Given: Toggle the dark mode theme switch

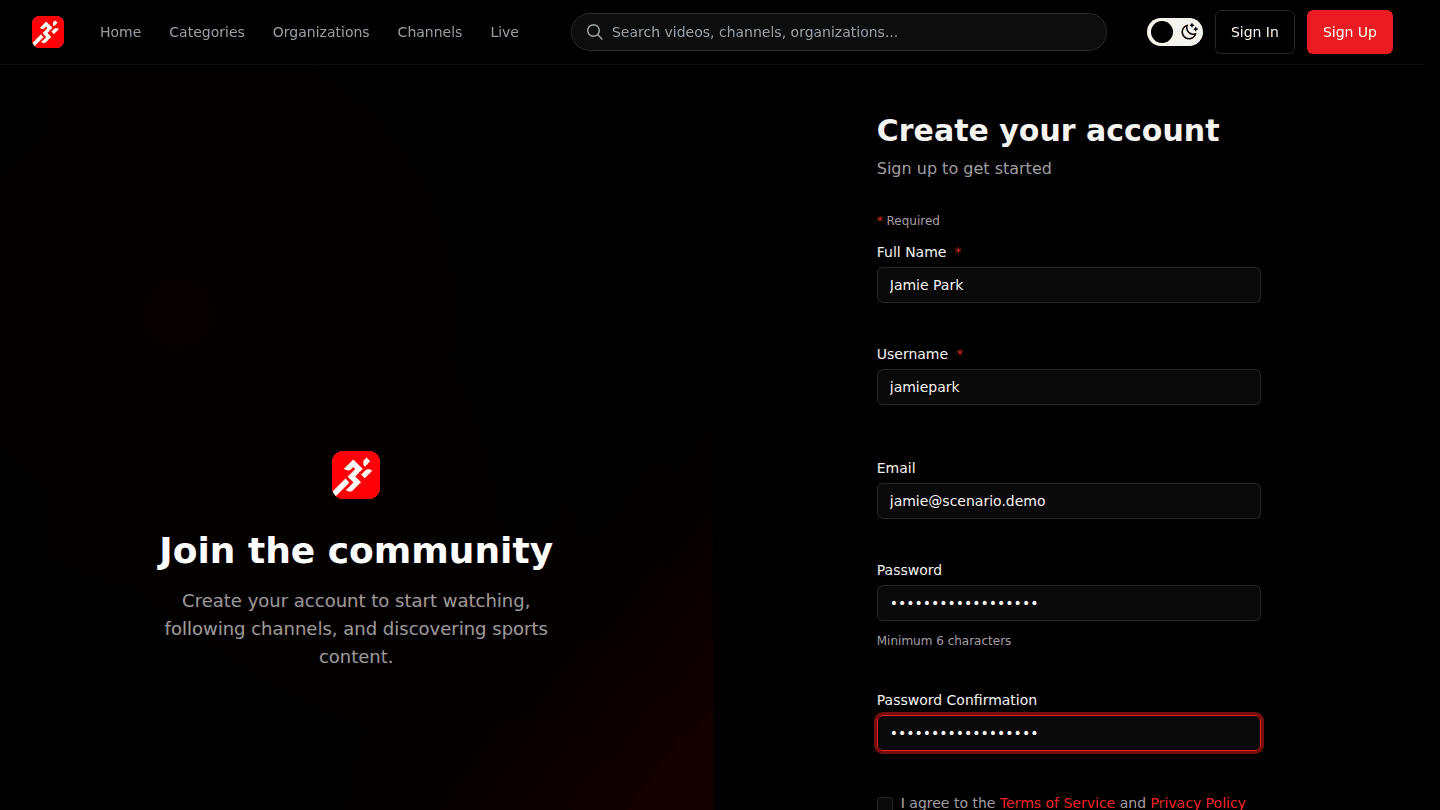Looking at the screenshot, I should [1175, 32].
